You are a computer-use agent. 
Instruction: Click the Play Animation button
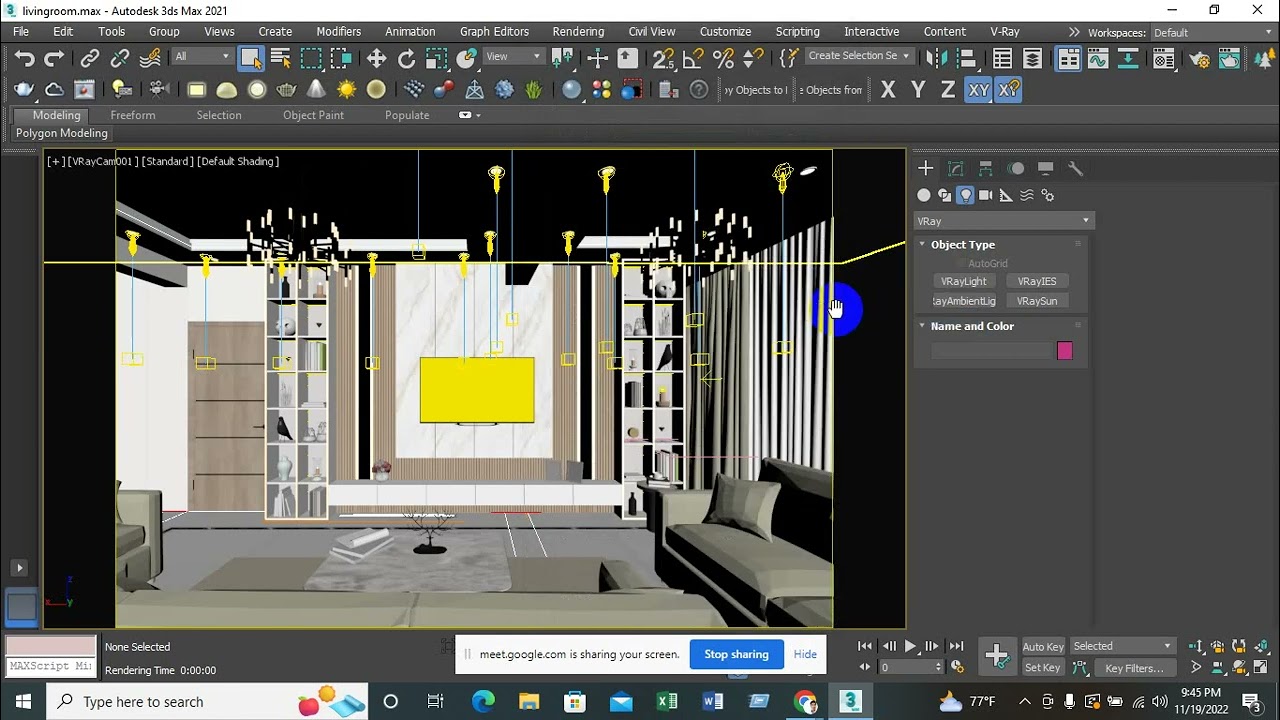pos(910,646)
